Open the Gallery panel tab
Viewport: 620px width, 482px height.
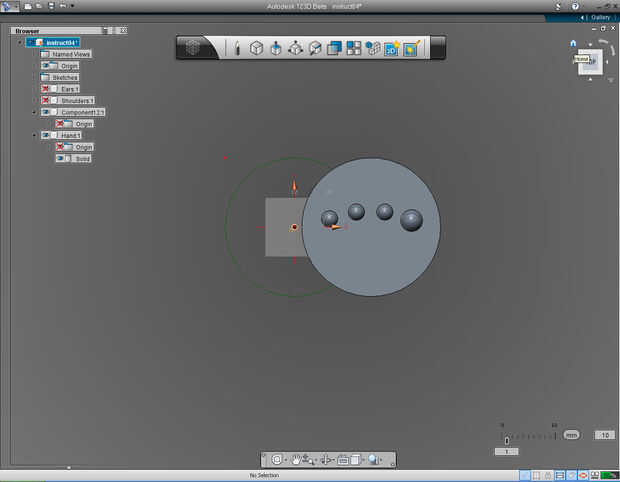(x=600, y=17)
